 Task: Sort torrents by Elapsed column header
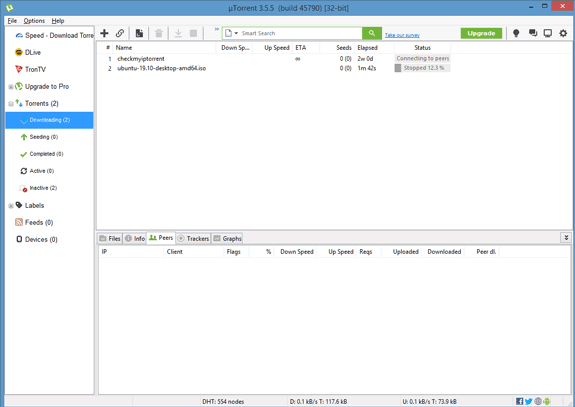[374, 48]
